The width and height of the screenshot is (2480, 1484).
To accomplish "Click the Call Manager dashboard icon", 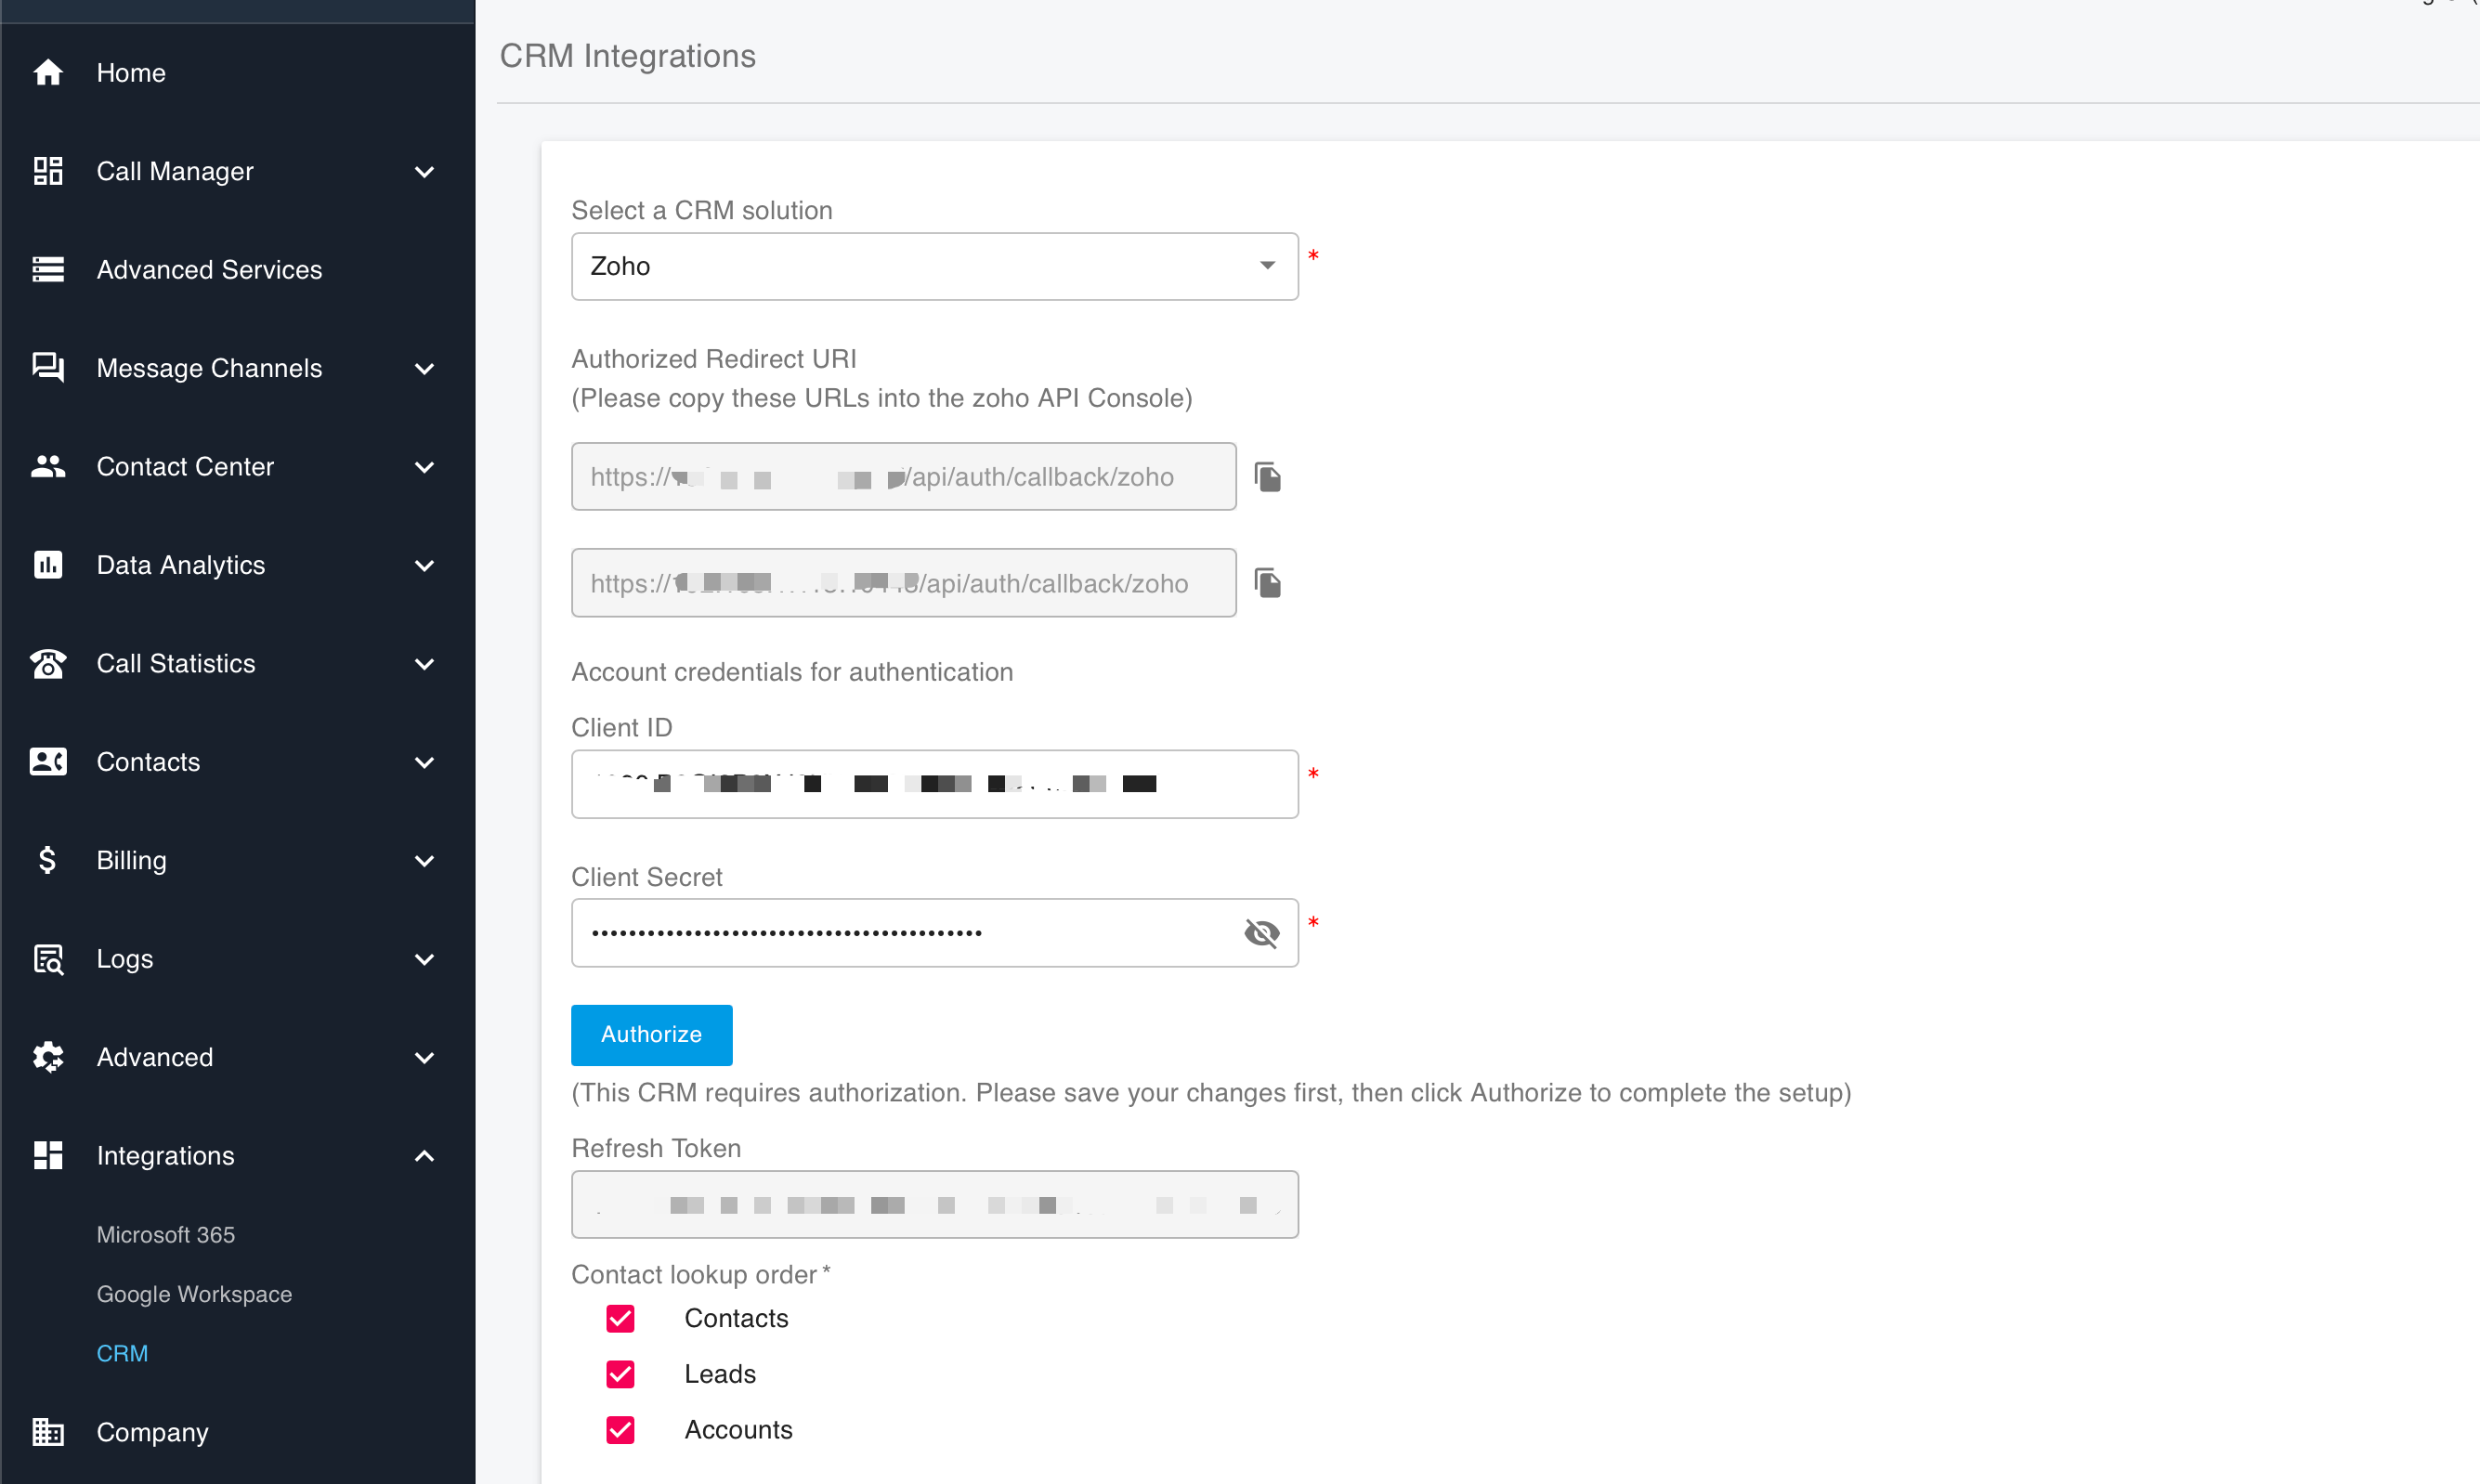I will point(47,171).
